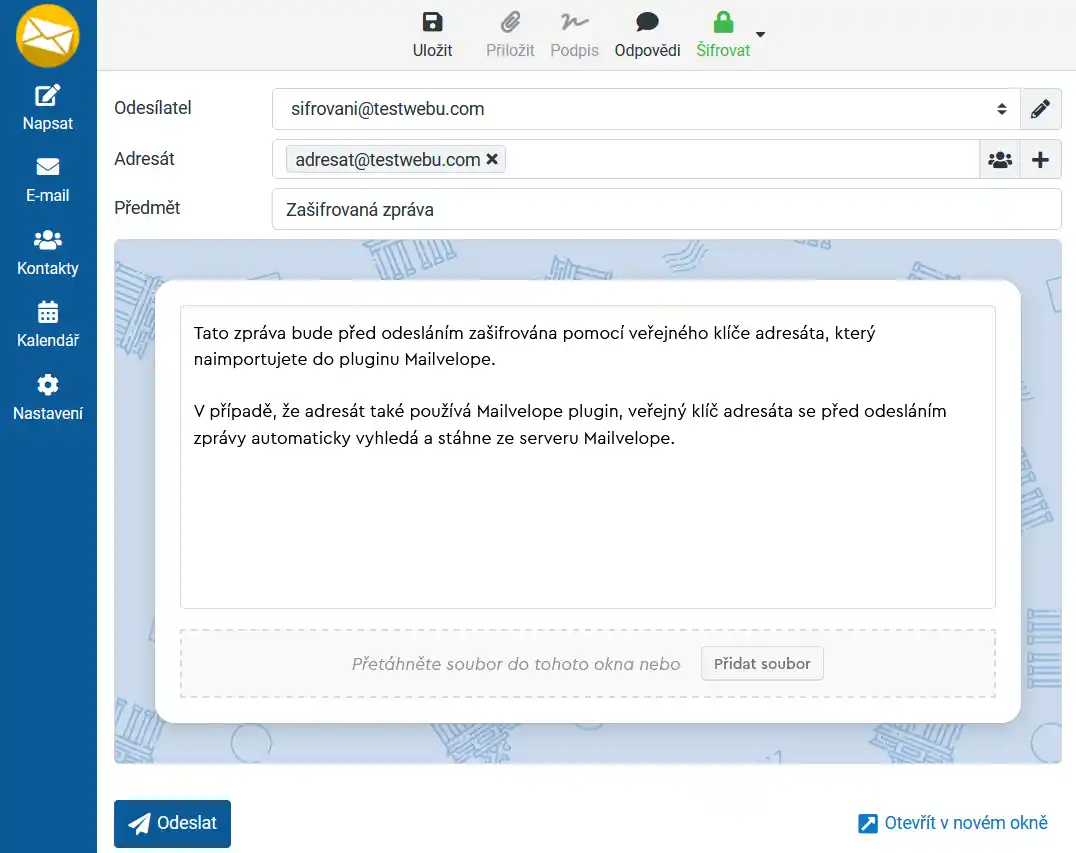The width and height of the screenshot is (1076, 853).
Task: Open Otevřít v novém okně link
Action: coord(953,823)
